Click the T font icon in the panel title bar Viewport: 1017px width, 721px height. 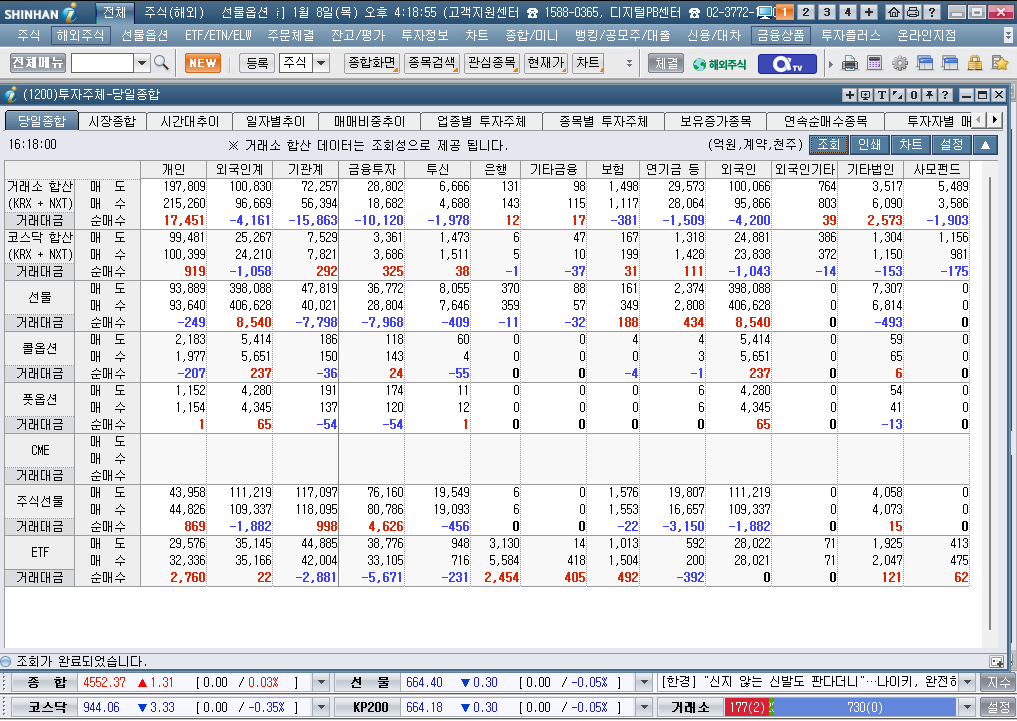click(881, 95)
